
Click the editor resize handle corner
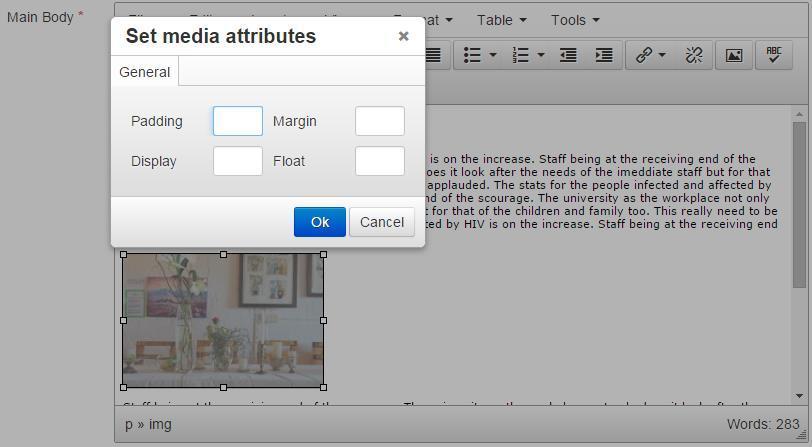pos(802,437)
